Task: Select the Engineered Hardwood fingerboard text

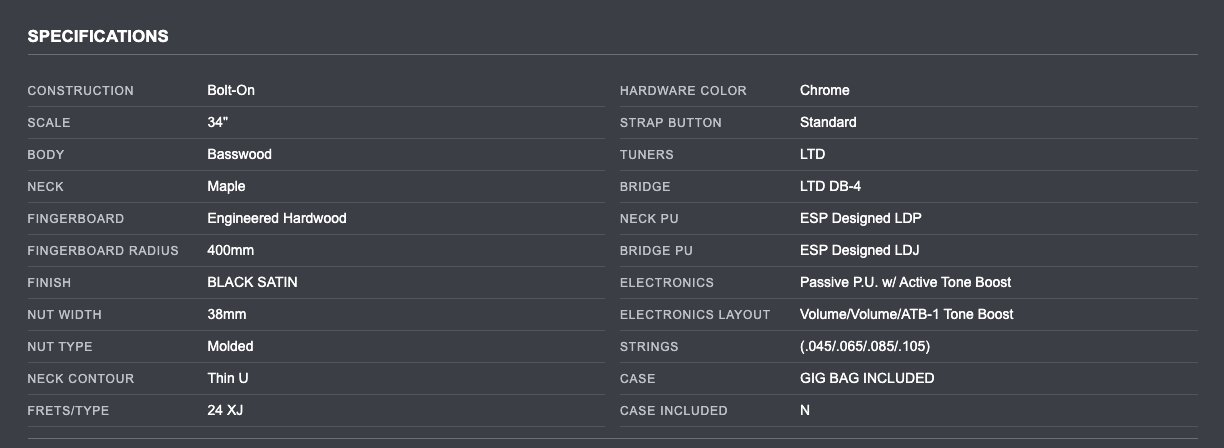Action: click(x=276, y=218)
